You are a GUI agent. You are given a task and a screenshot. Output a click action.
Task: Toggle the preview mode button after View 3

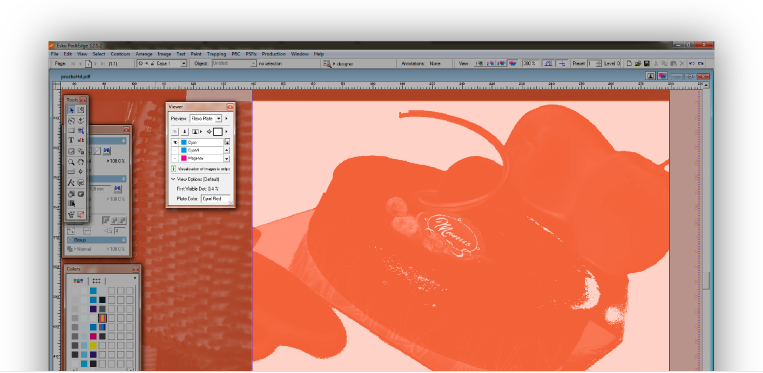[x=513, y=63]
